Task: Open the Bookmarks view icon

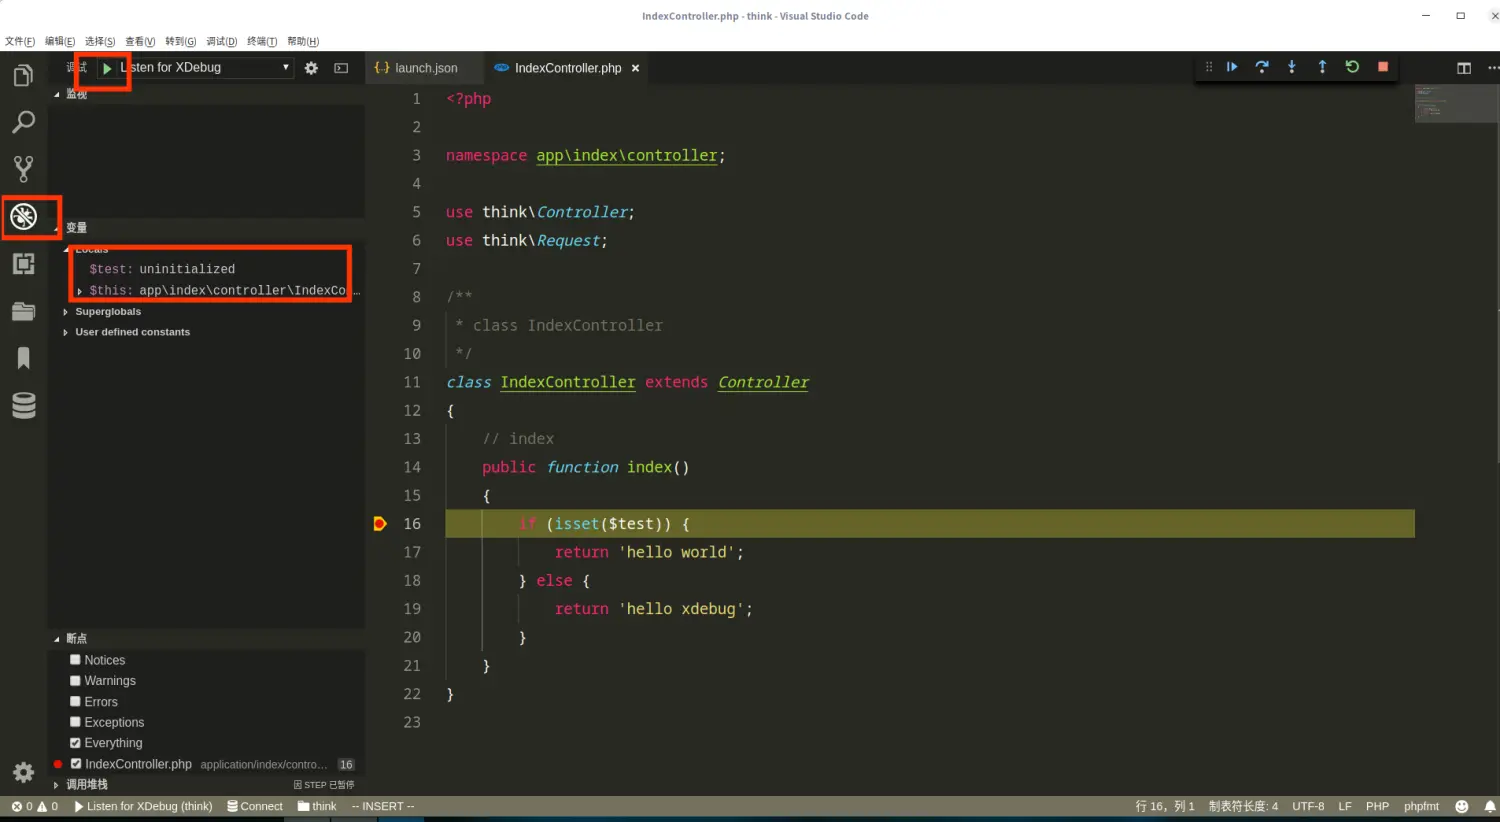Action: (x=23, y=358)
